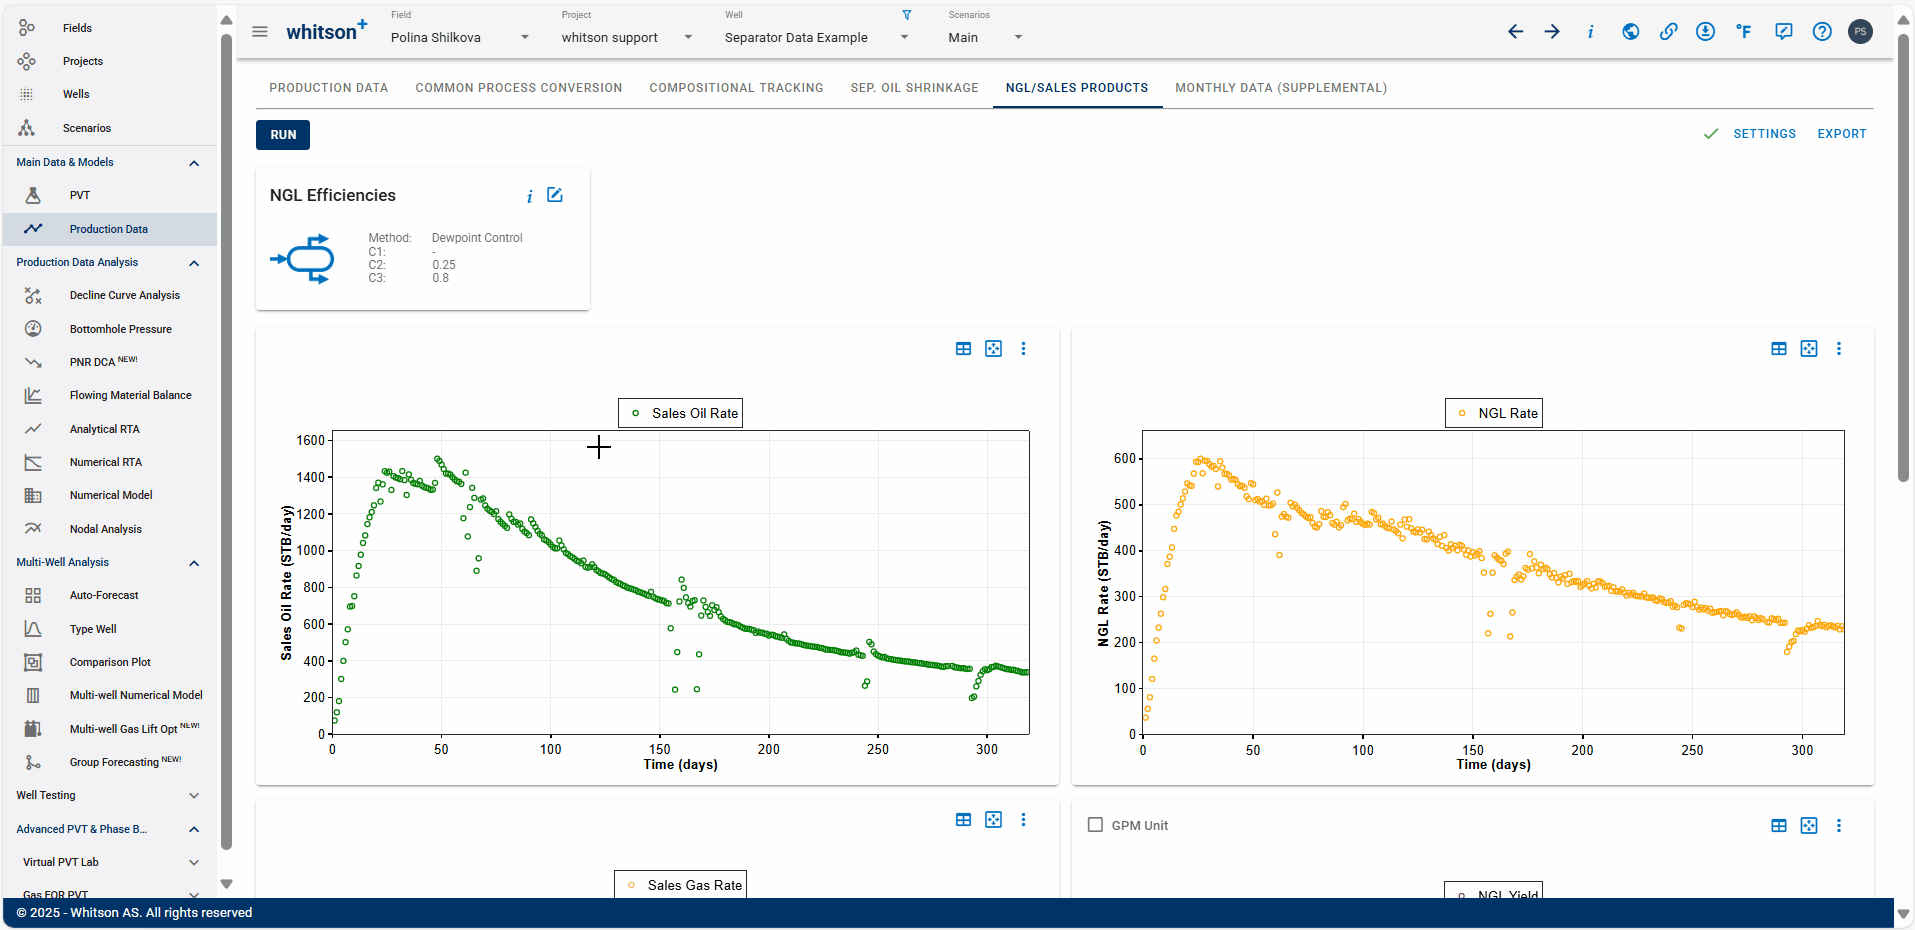Click the temperature units °F icon
Image resolution: width=1915 pixels, height=930 pixels.
point(1744,32)
